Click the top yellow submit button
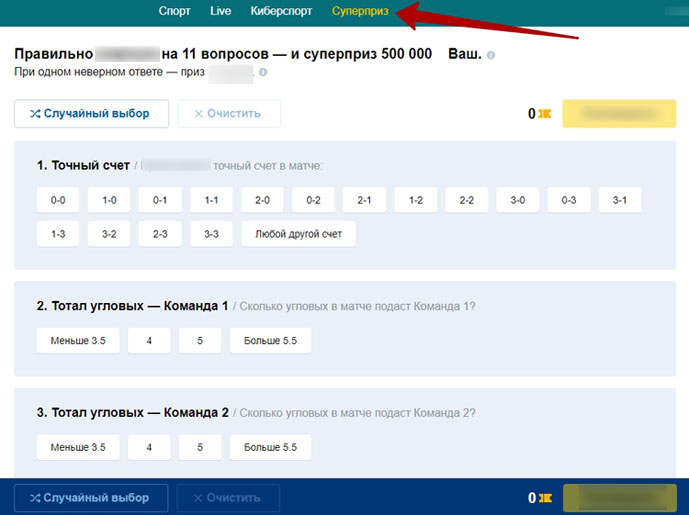The image size is (689, 515). point(619,114)
